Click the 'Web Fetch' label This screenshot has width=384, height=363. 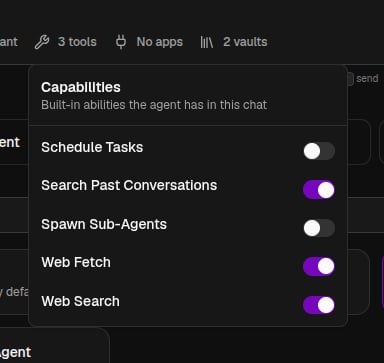(76, 262)
